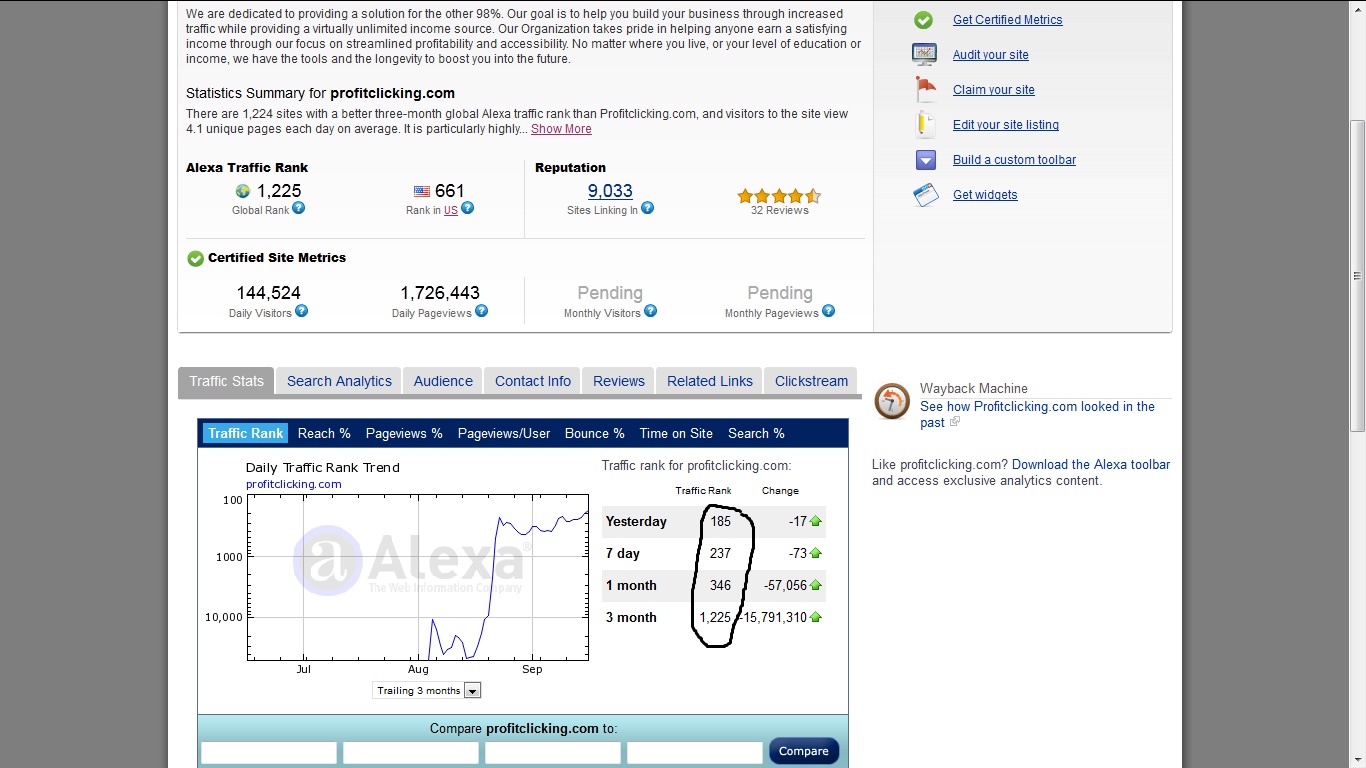Click help icon next to Rank in US
The image size is (1366, 768).
(467, 208)
